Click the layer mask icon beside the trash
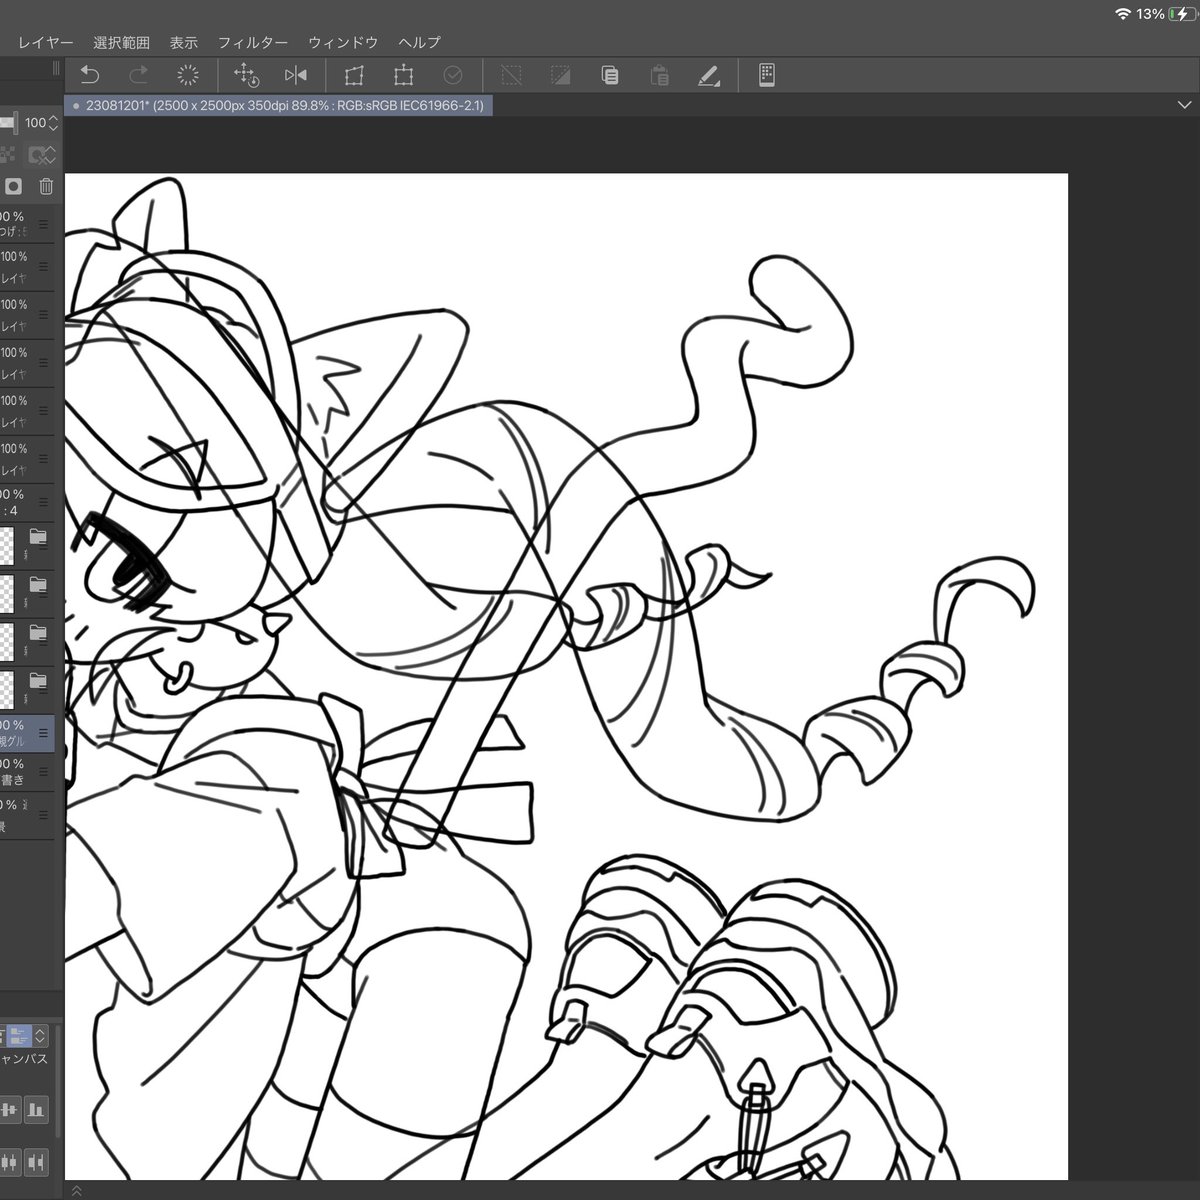1200x1200 pixels. tap(13, 186)
